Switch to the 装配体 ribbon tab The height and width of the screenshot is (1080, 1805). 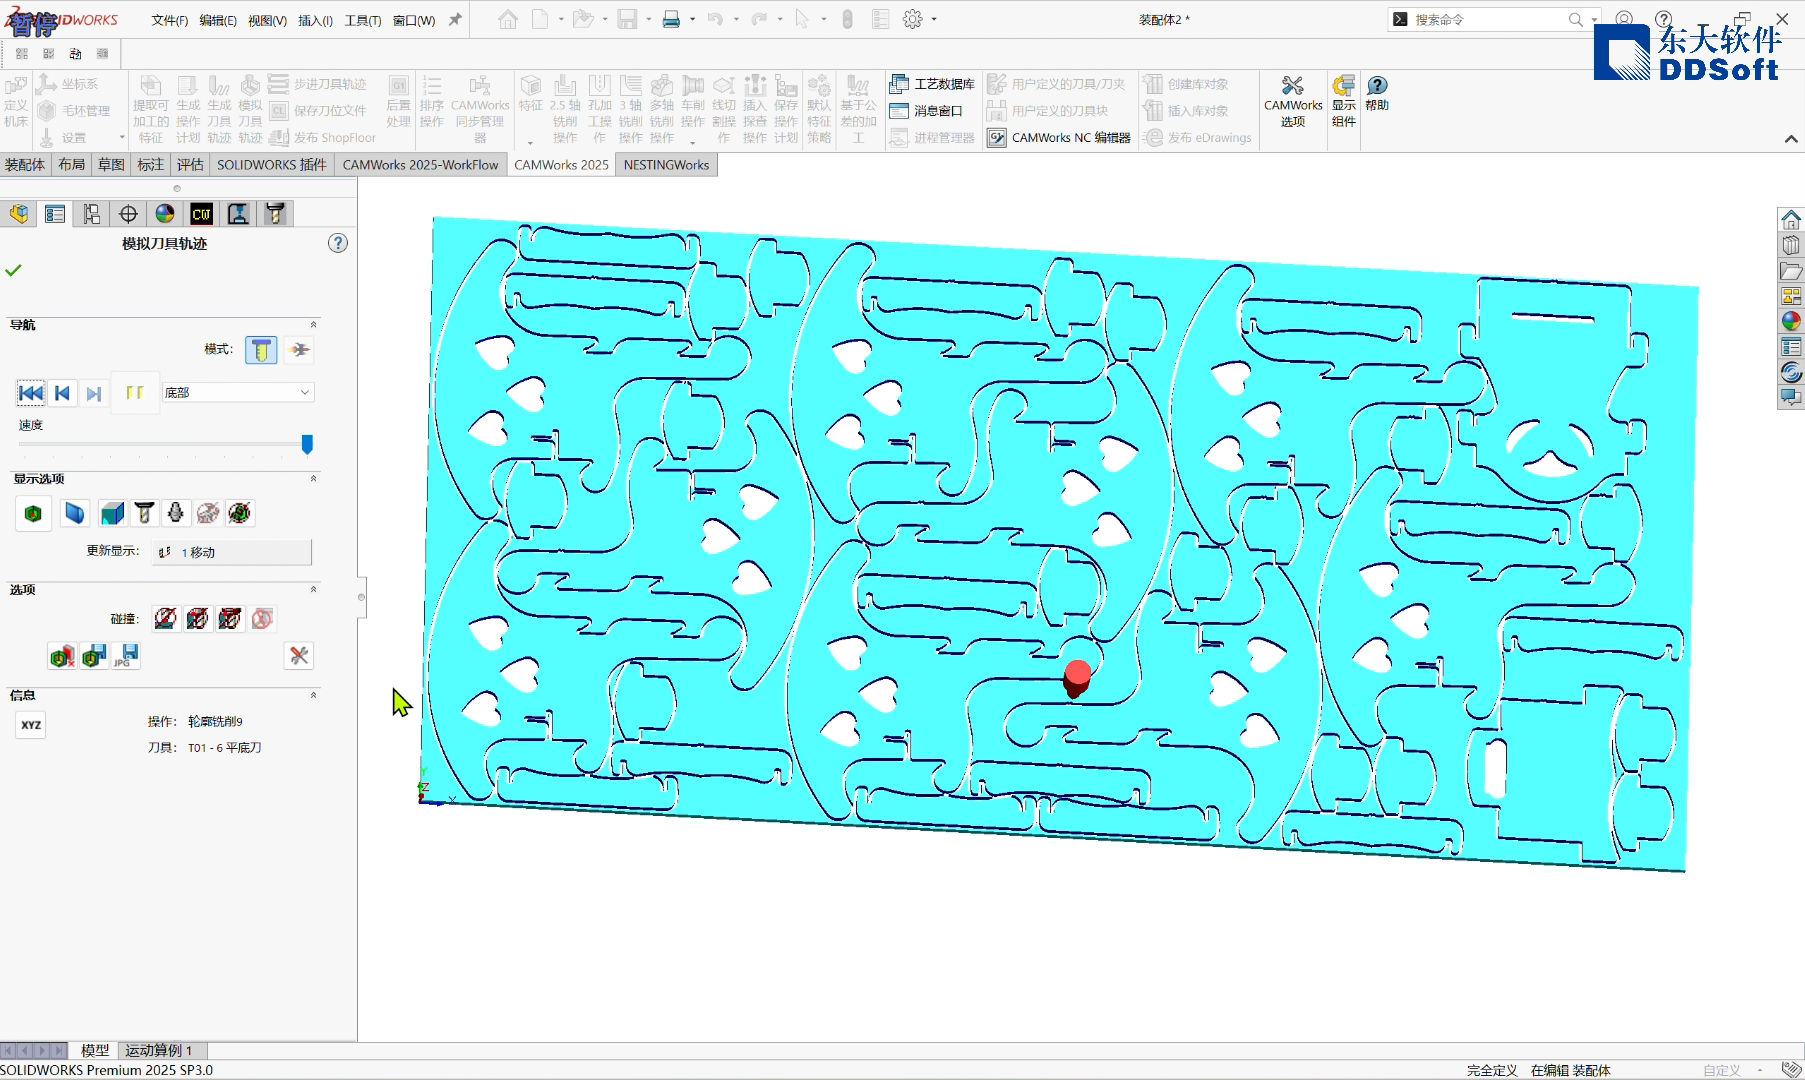(25, 165)
